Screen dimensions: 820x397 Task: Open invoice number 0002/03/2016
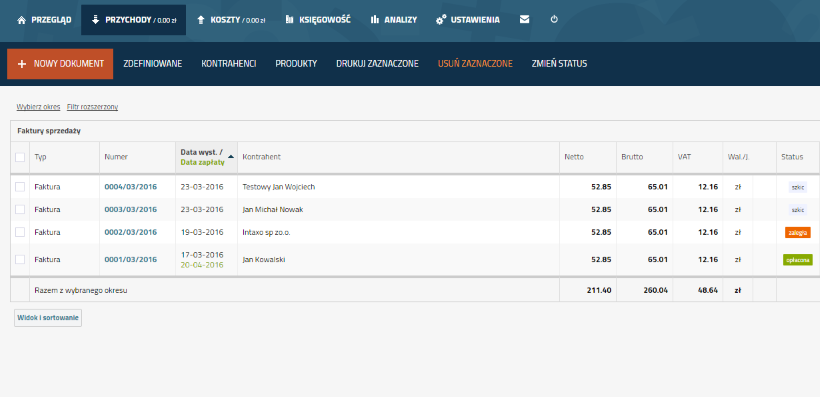(130, 232)
